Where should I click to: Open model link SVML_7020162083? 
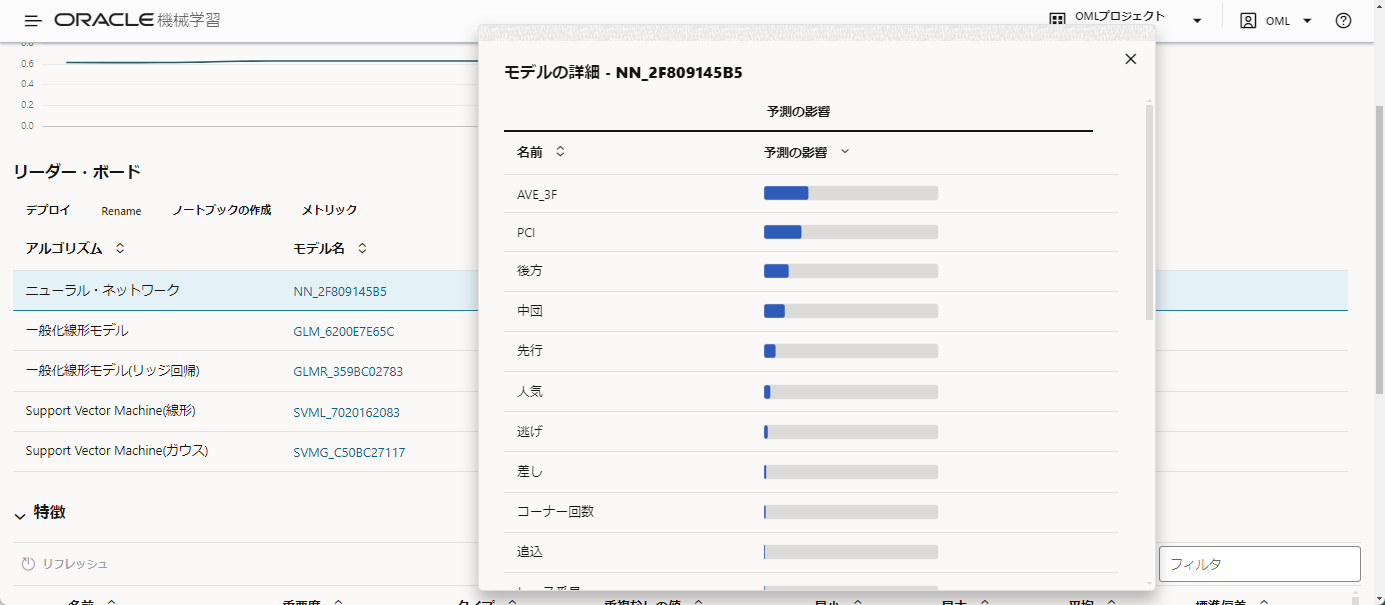pos(346,412)
